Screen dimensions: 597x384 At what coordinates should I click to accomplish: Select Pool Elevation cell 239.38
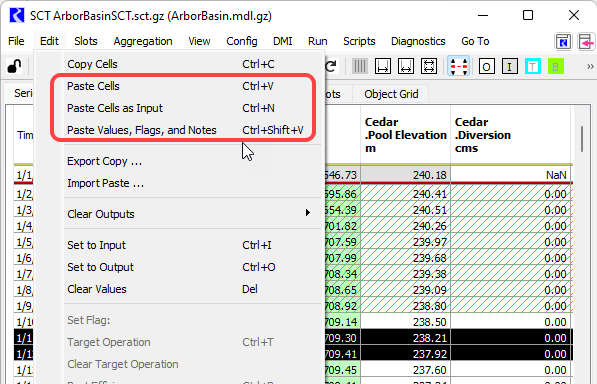pos(405,274)
